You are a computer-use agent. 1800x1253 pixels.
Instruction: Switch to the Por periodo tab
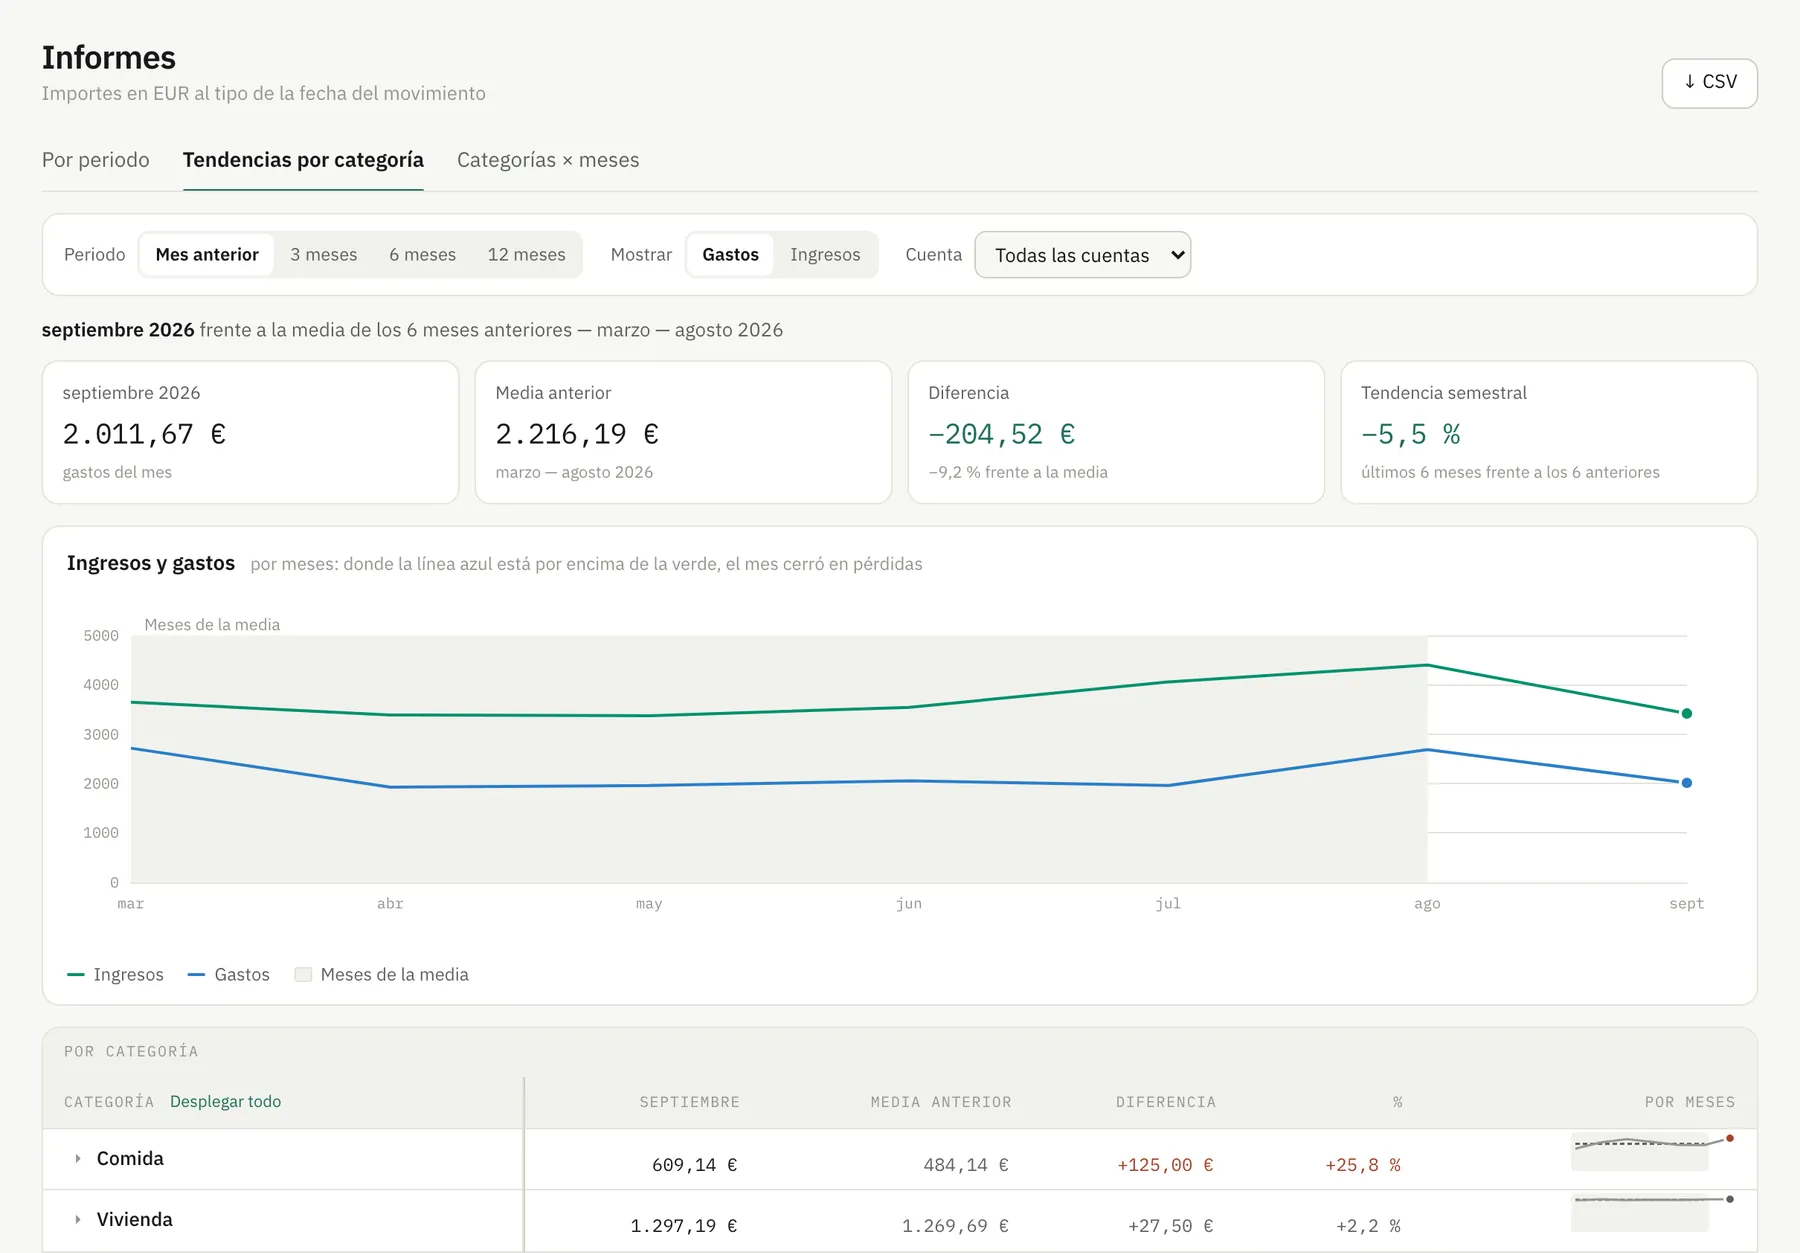[96, 160]
